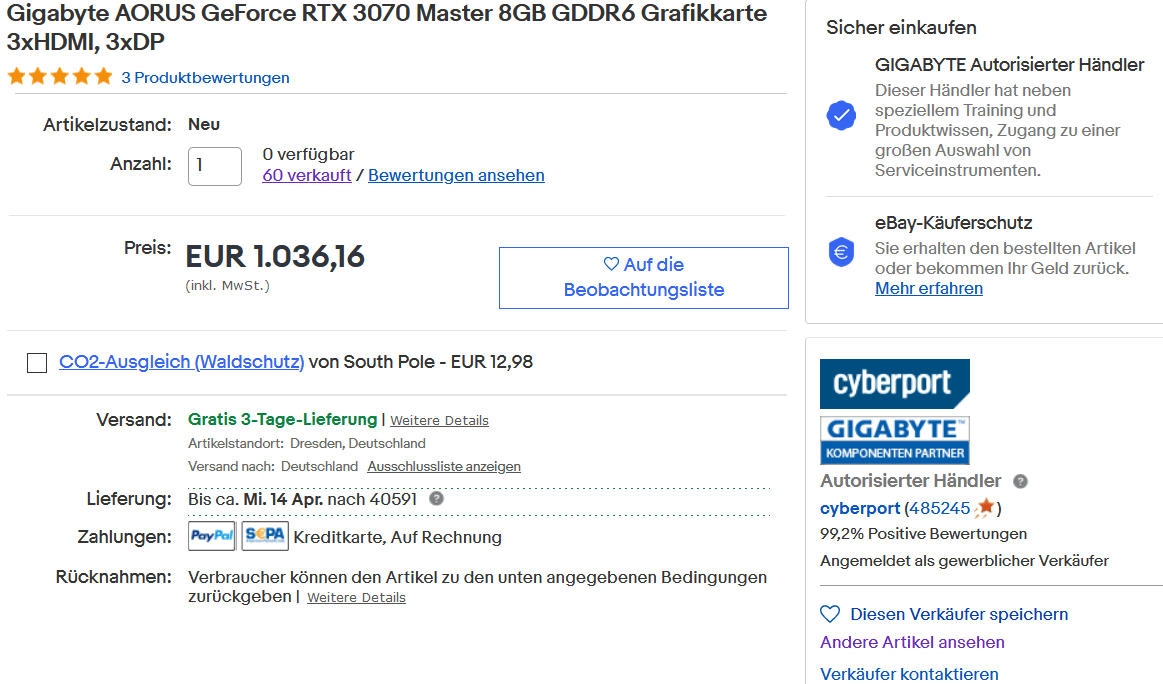Click the 99,2% Positive Bewertungen text
1163x684 pixels.
tap(923, 534)
